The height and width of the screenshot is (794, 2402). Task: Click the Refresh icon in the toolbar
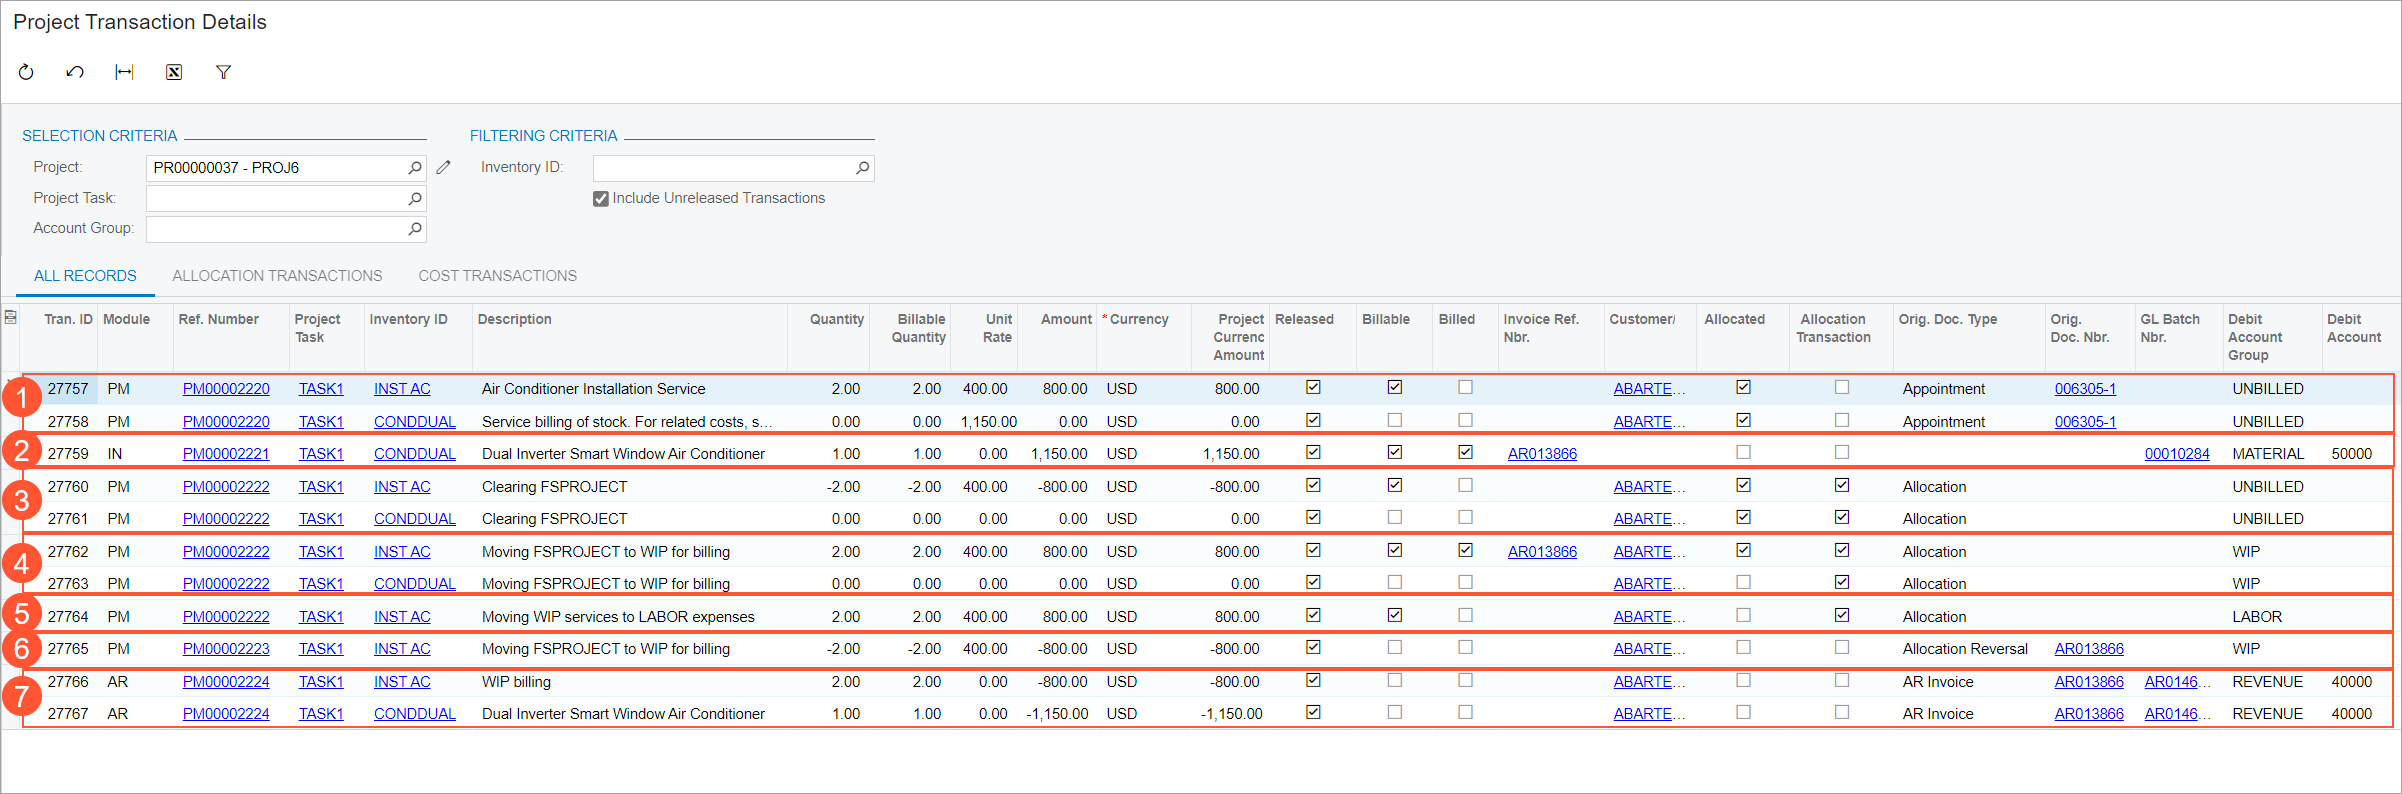click(x=26, y=72)
